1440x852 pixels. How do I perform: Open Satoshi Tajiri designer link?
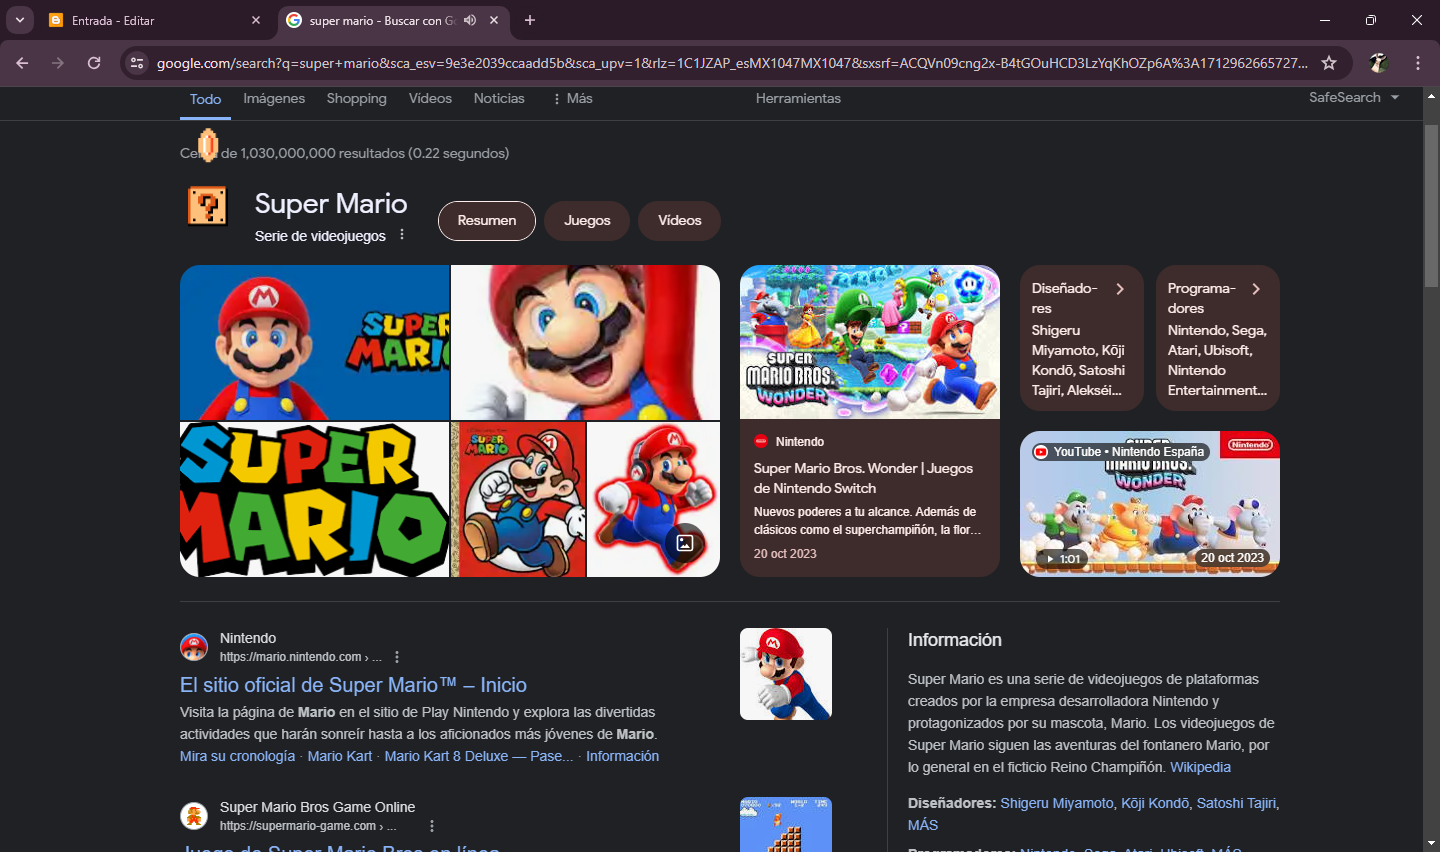click(x=1236, y=803)
